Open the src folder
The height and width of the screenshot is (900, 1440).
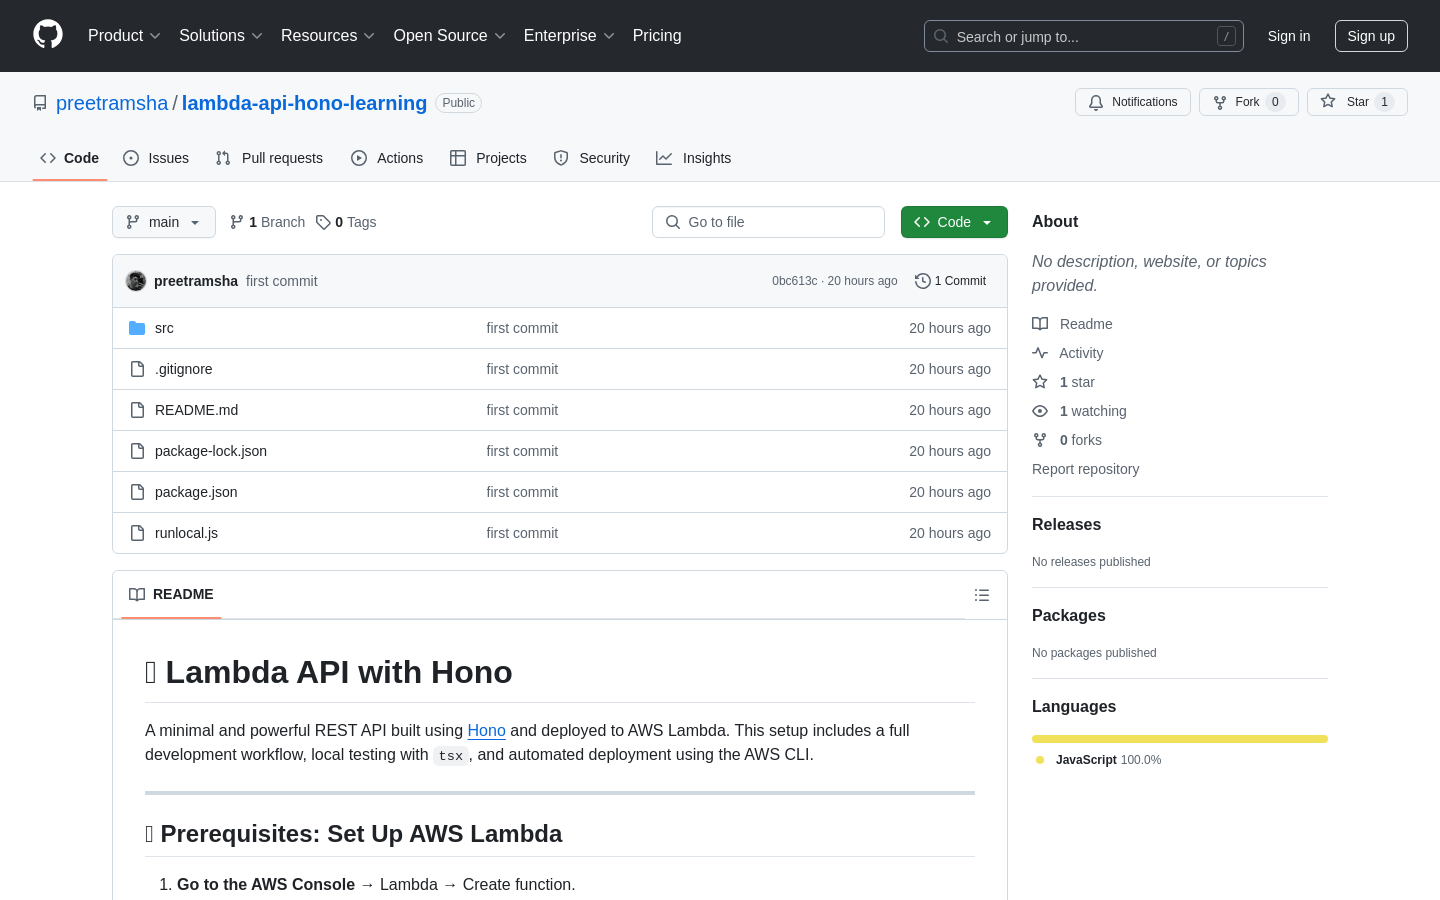164,328
